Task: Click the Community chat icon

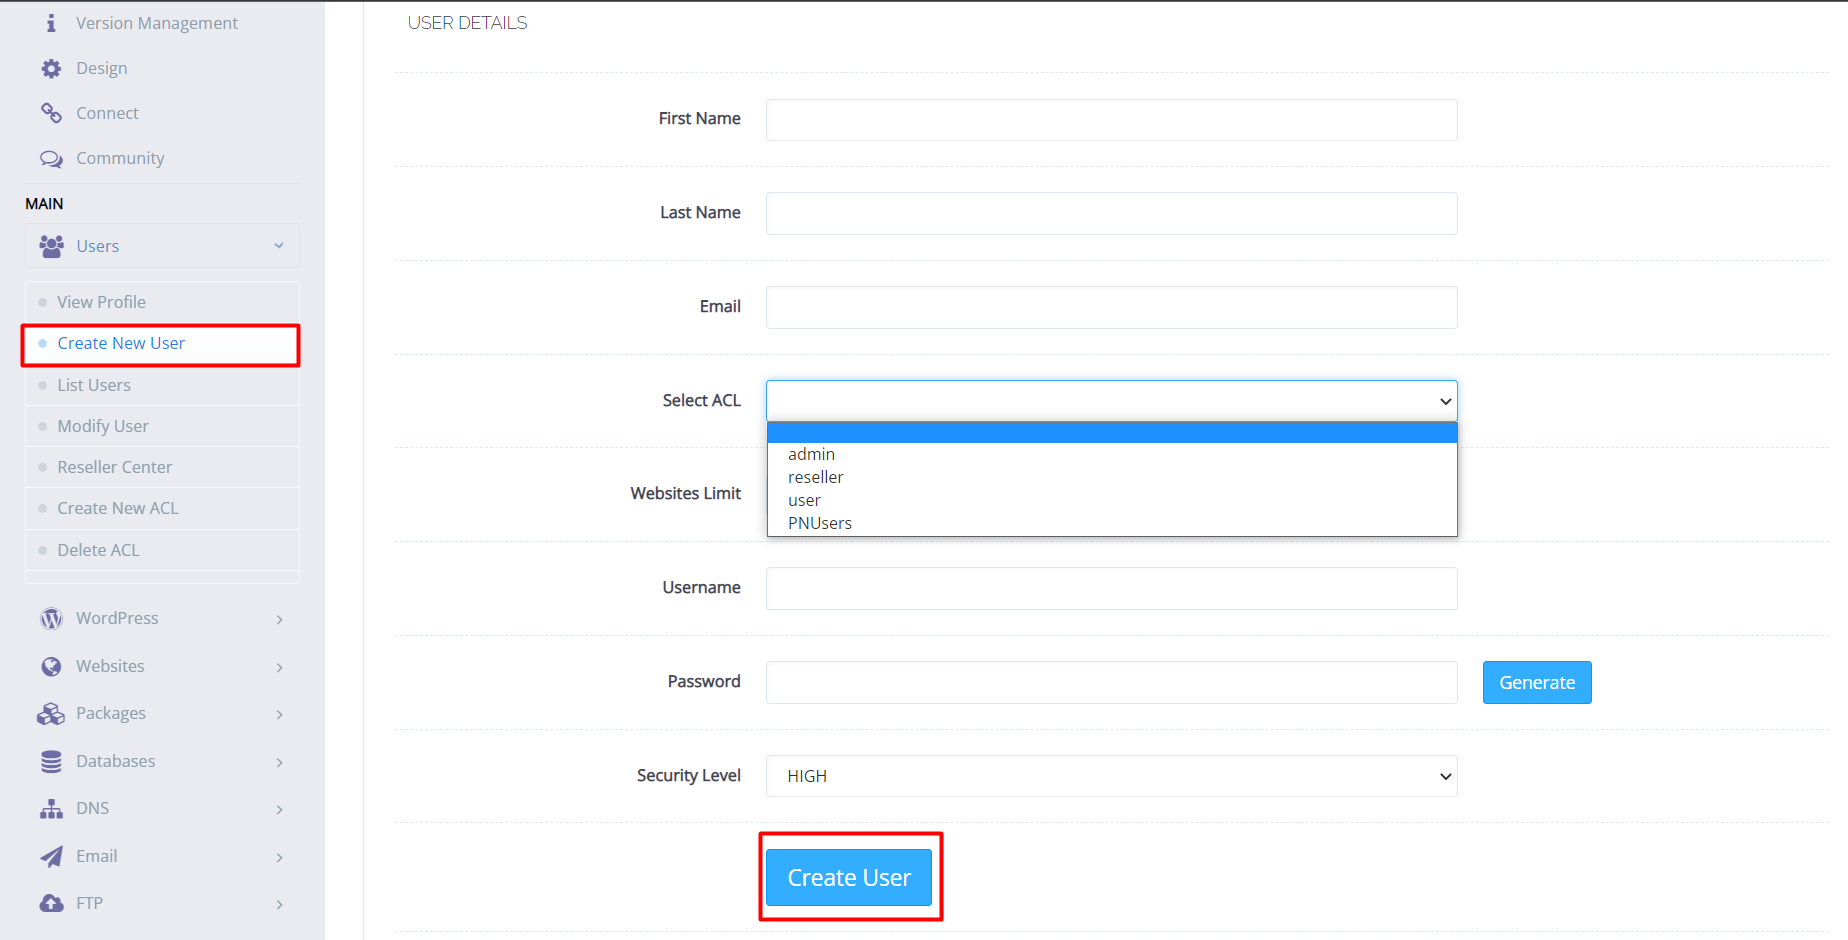Action: point(51,158)
